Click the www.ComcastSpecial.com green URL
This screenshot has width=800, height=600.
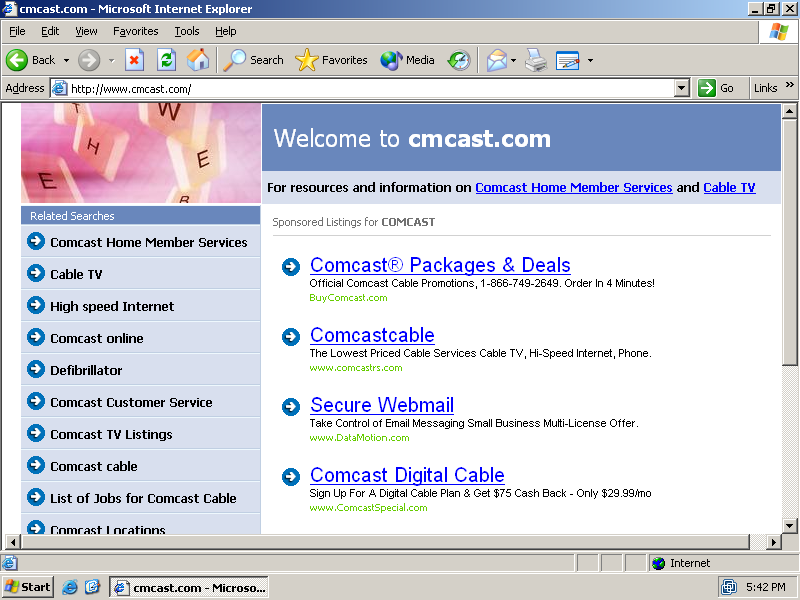368,508
